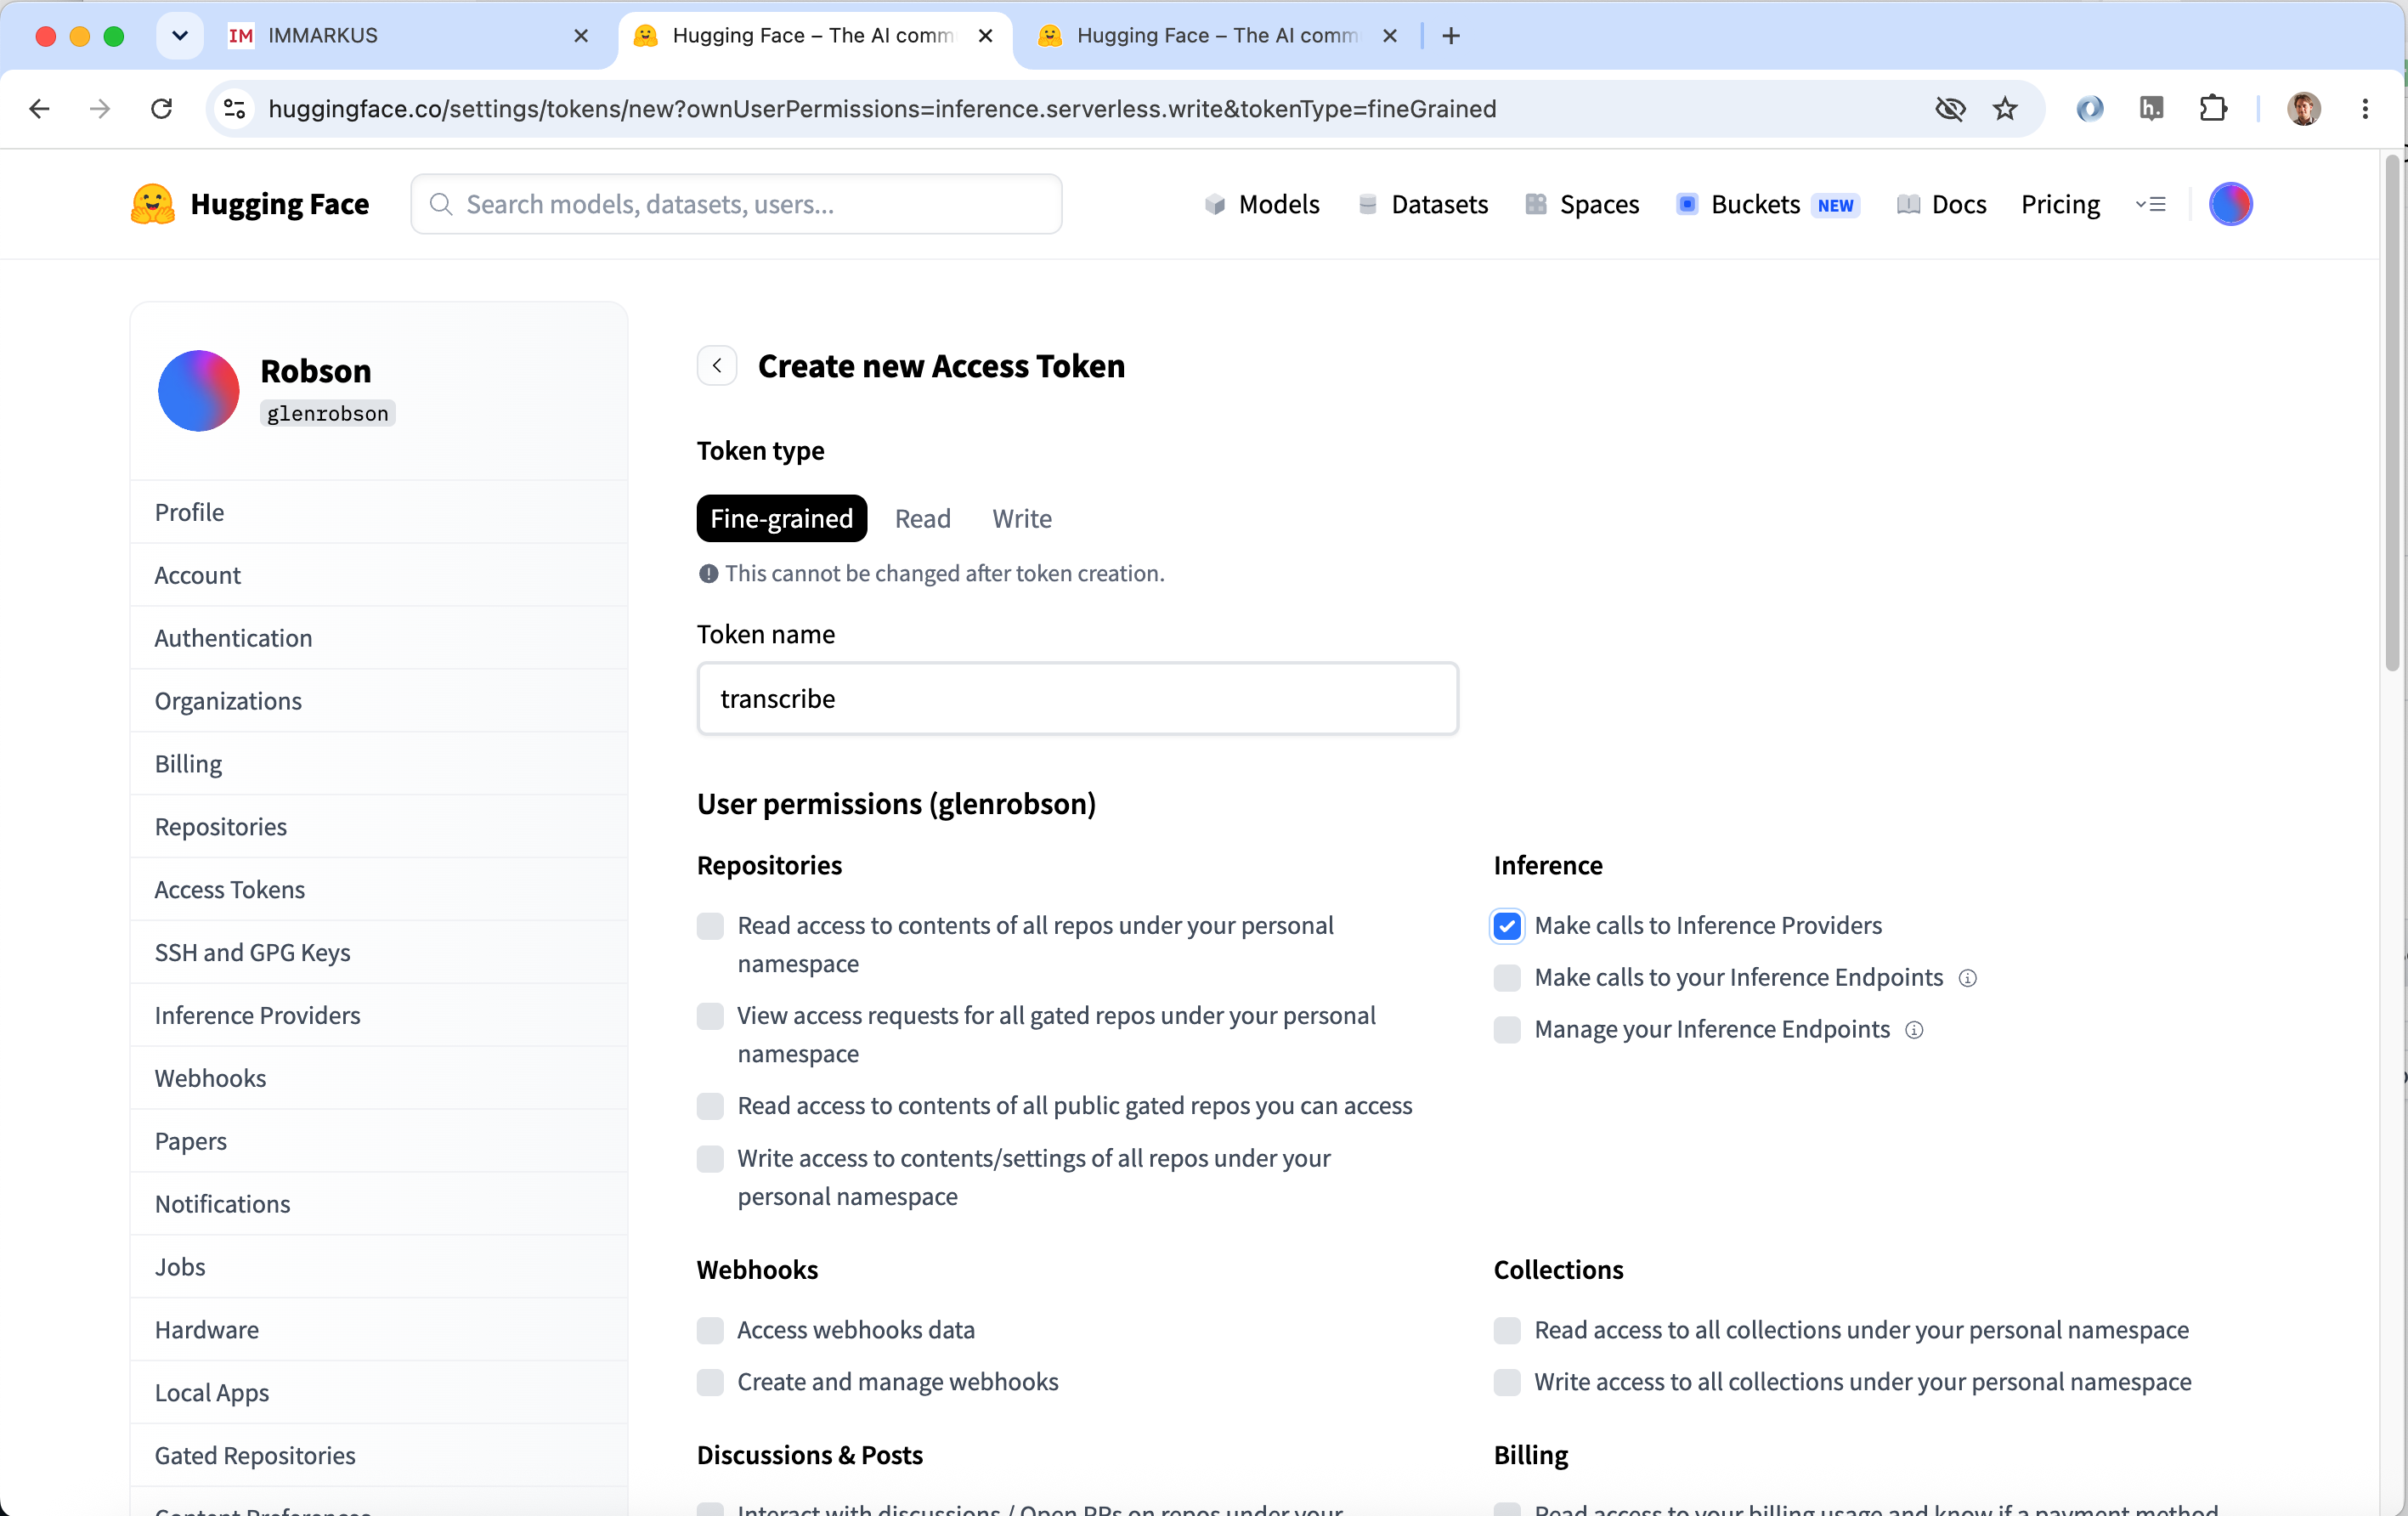2408x1516 pixels.
Task: Click the info icon next to Manage your Inference Endpoints
Action: pyautogui.click(x=1914, y=1030)
